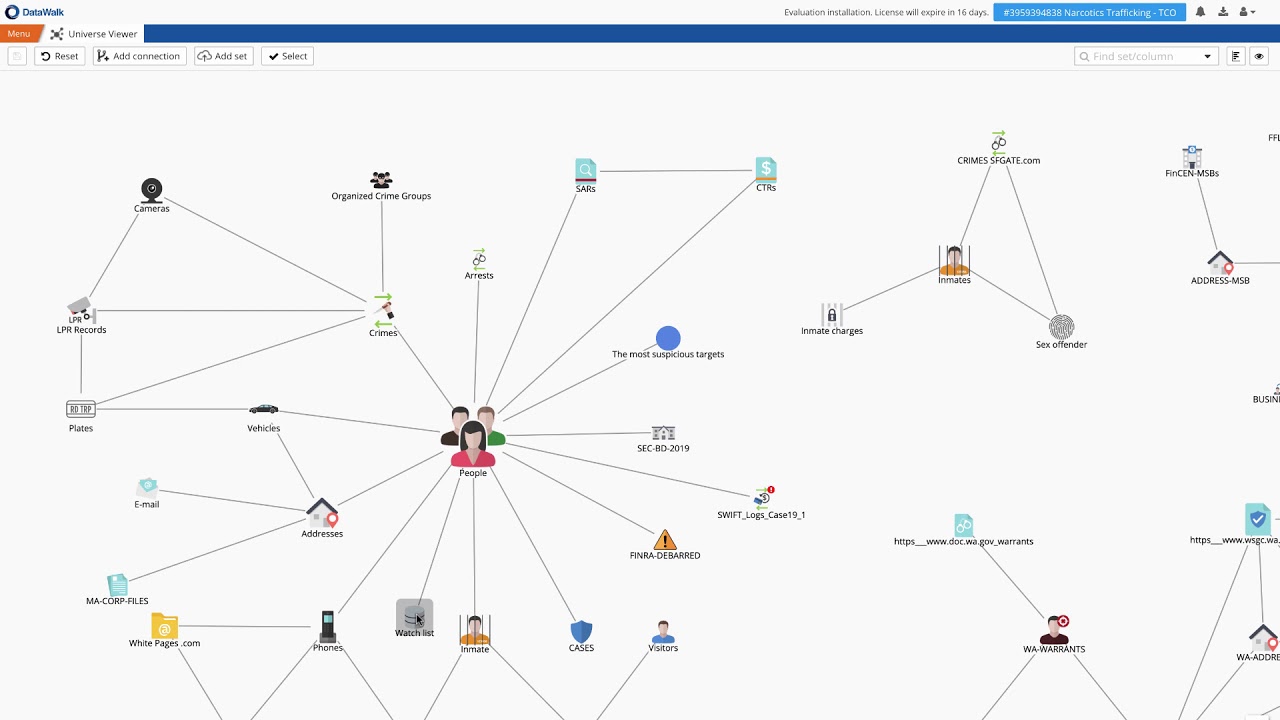This screenshot has height=720, width=1280.
Task: Toggle the eye visibility button
Action: point(1259,56)
